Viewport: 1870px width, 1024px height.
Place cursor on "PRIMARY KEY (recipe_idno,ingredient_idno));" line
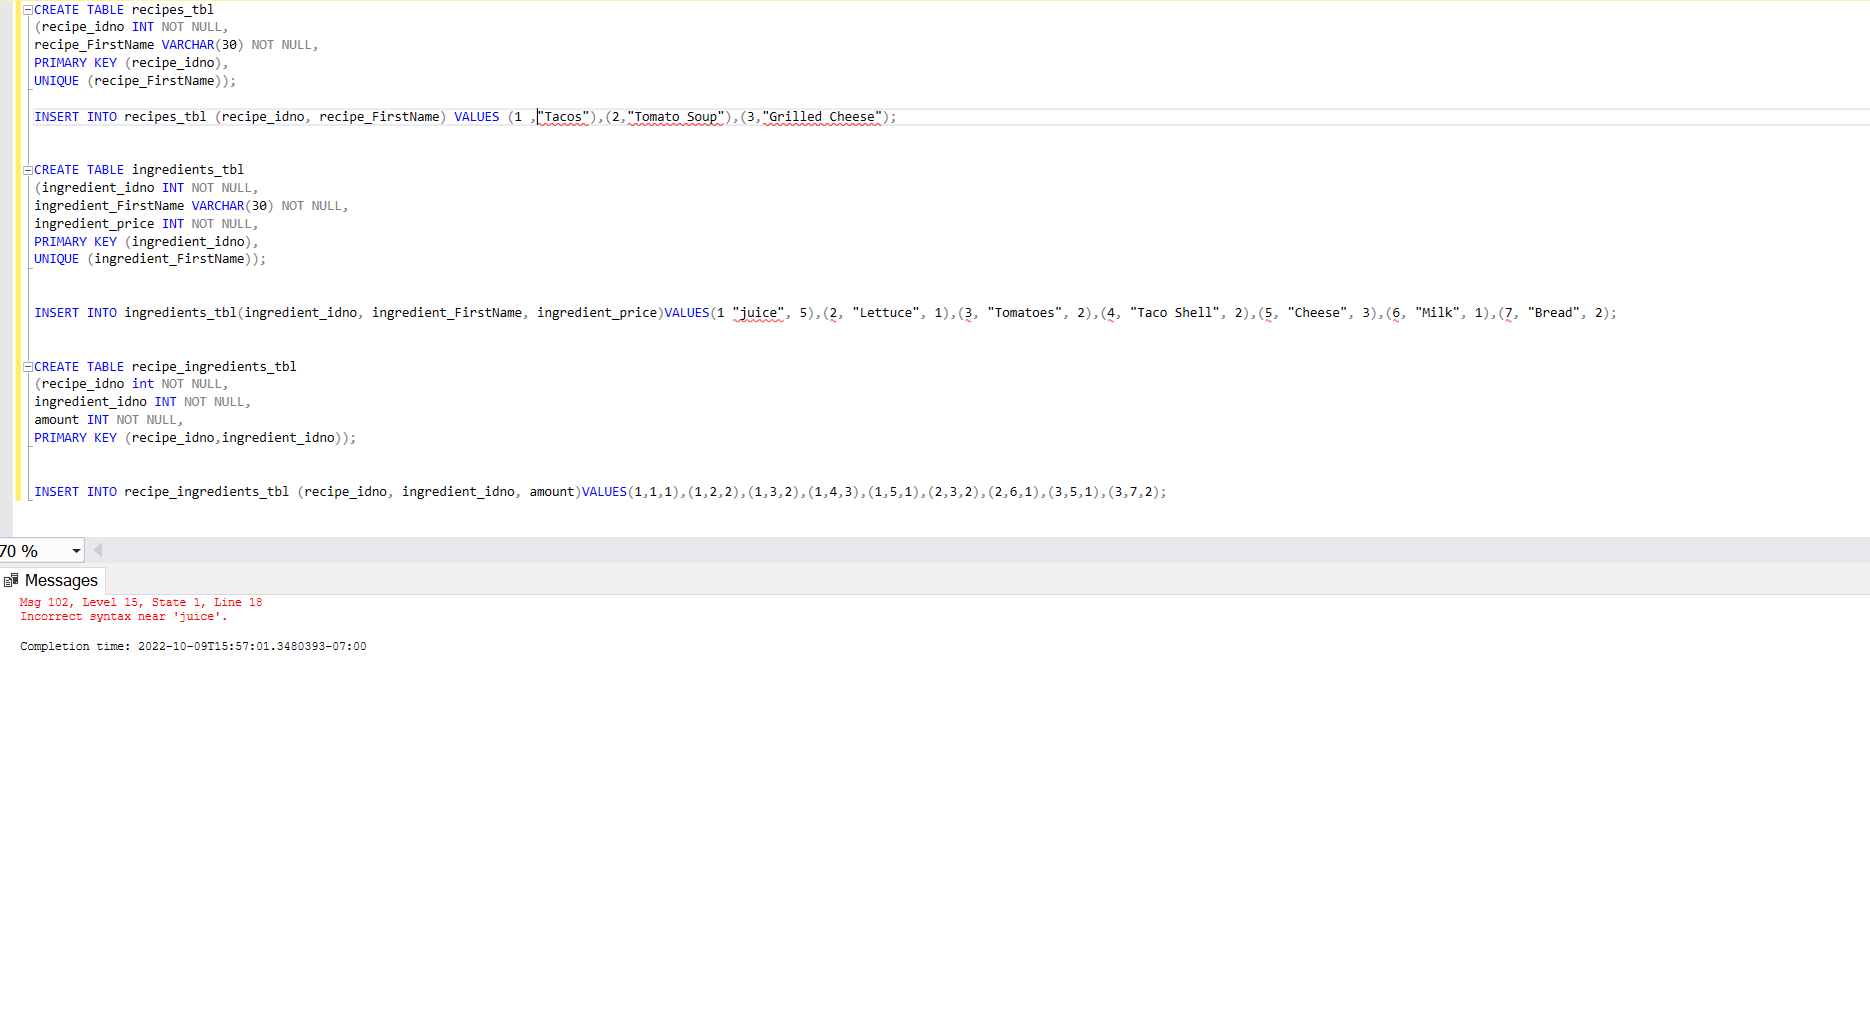(195, 438)
